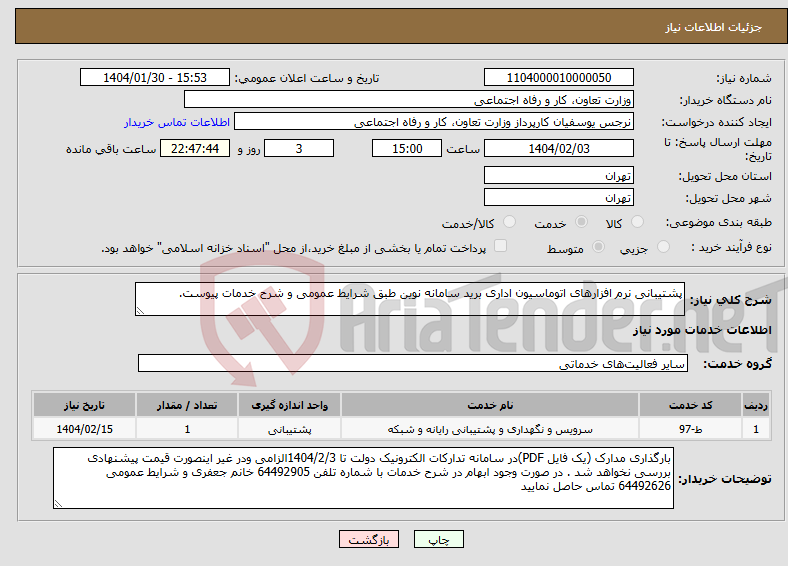Click the نام خدمت column header
The image size is (788, 566).
click(x=490, y=405)
